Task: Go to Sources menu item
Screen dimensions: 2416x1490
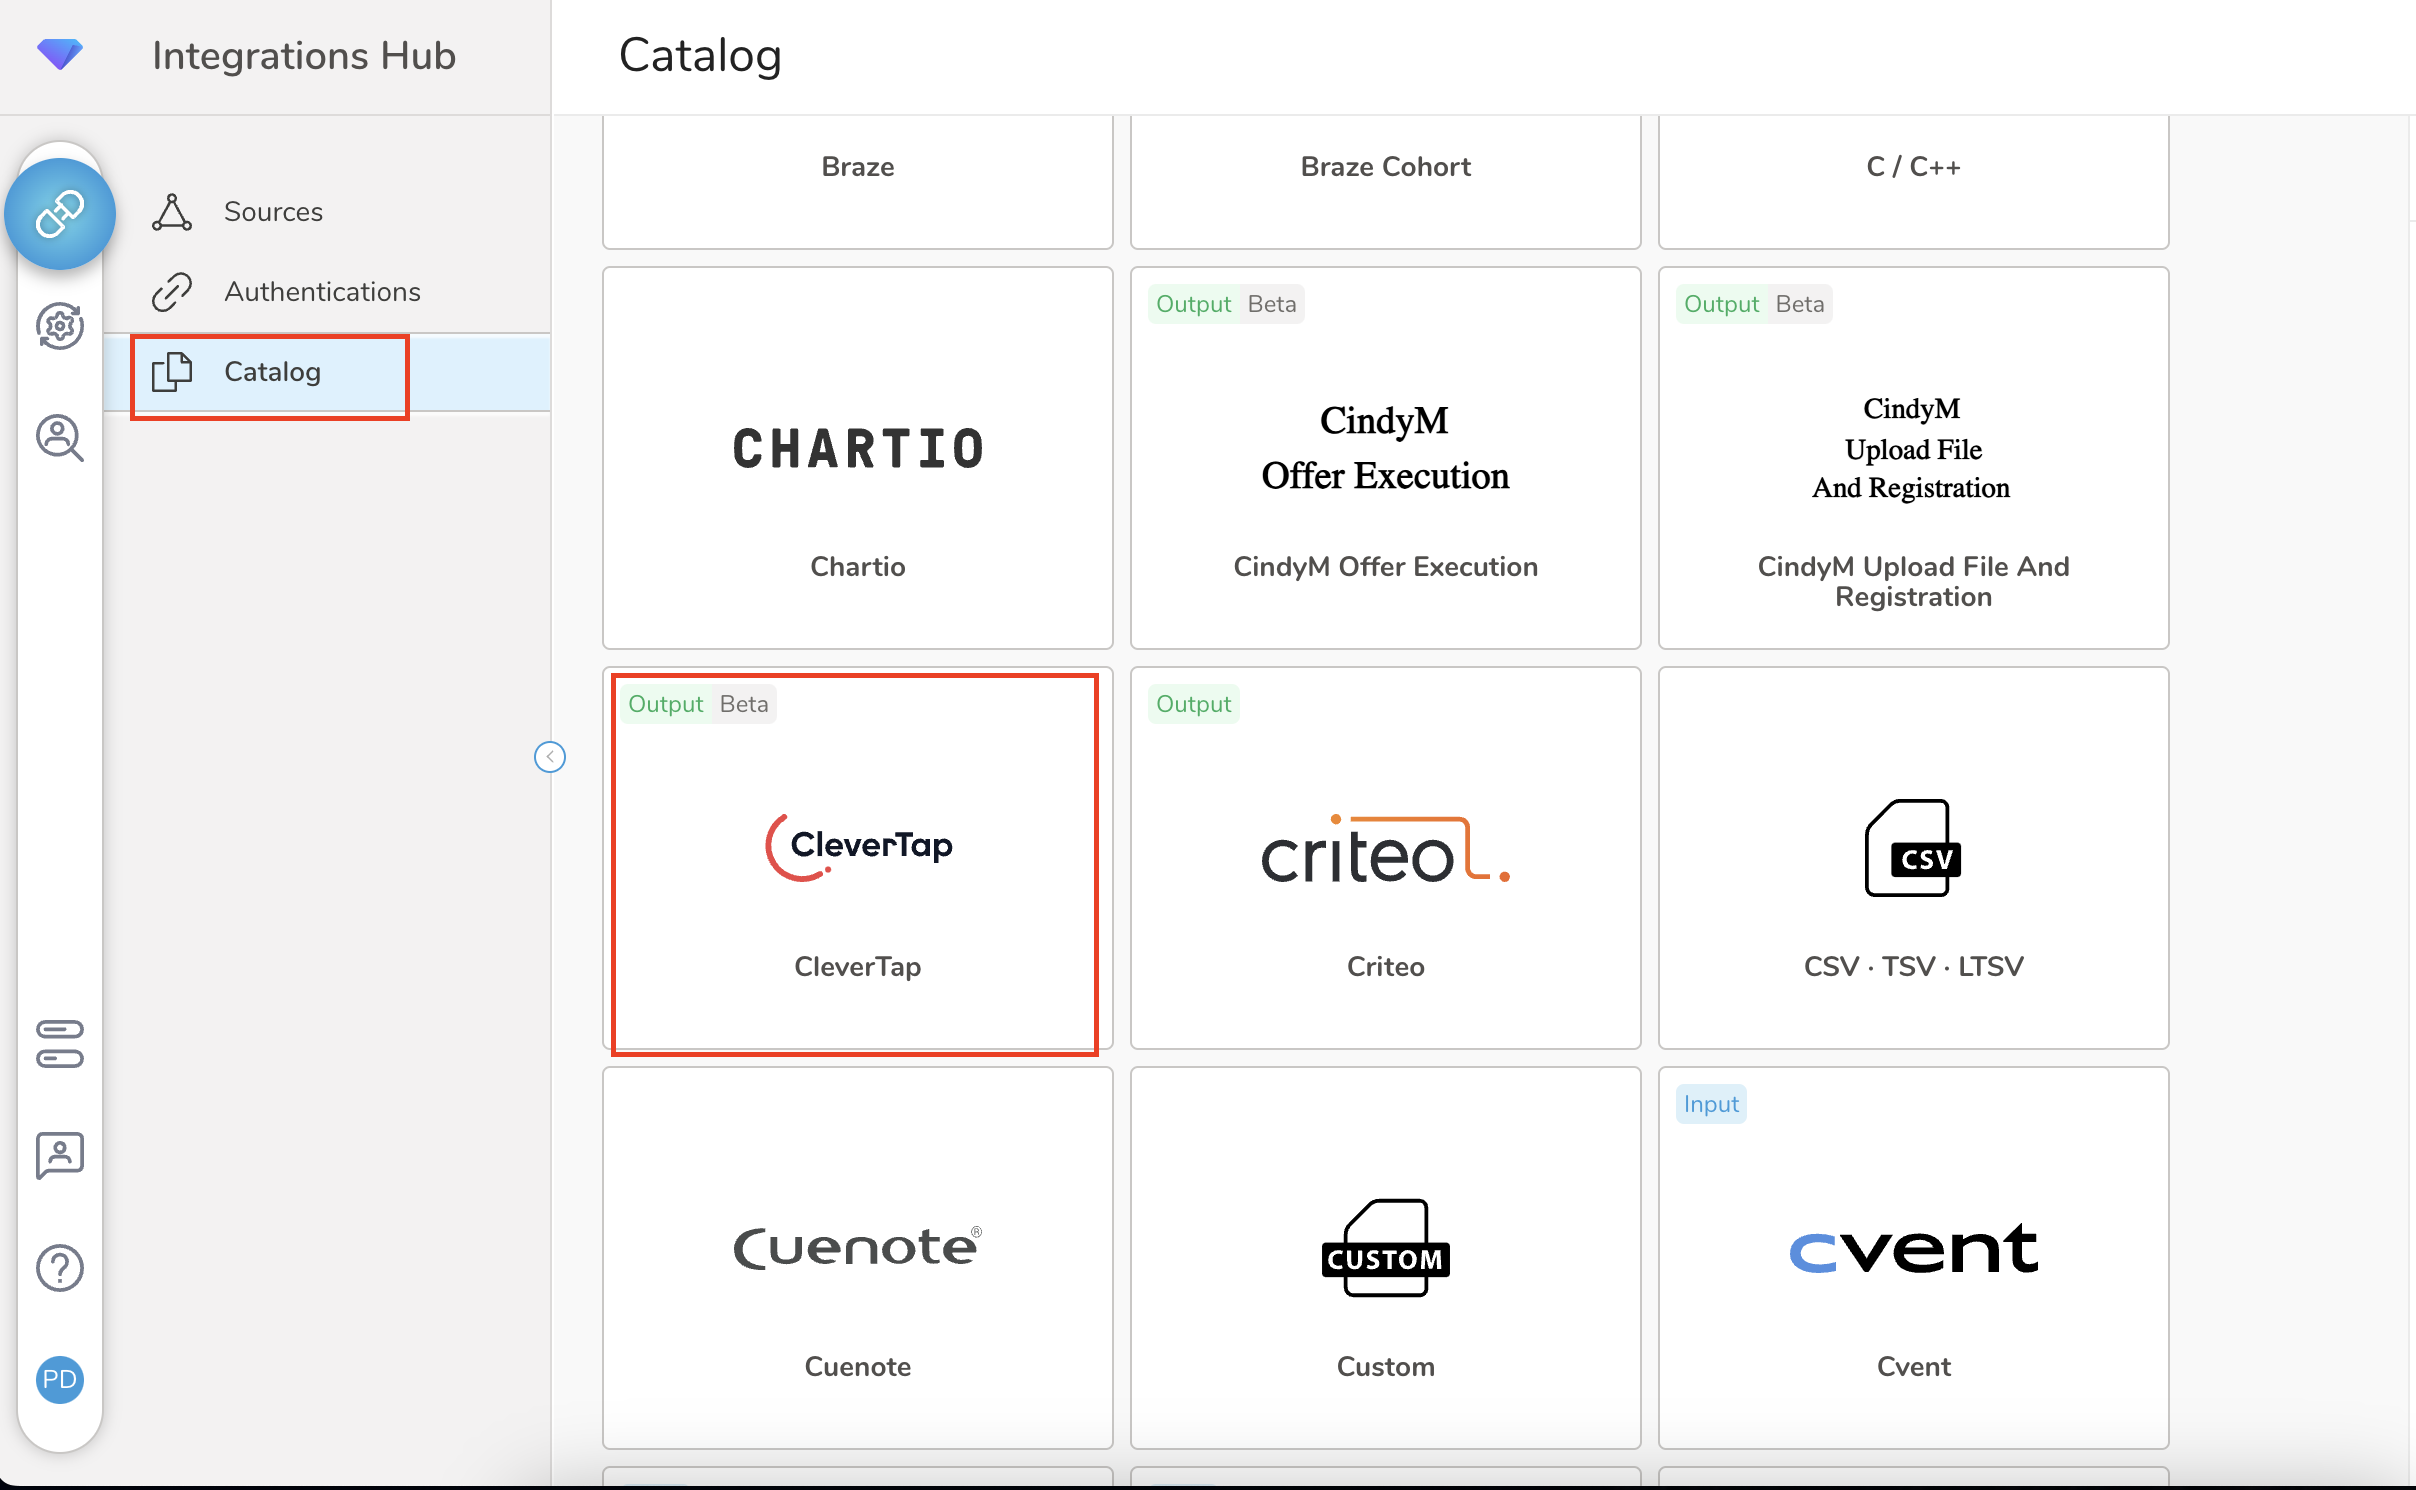Action: tap(327, 212)
